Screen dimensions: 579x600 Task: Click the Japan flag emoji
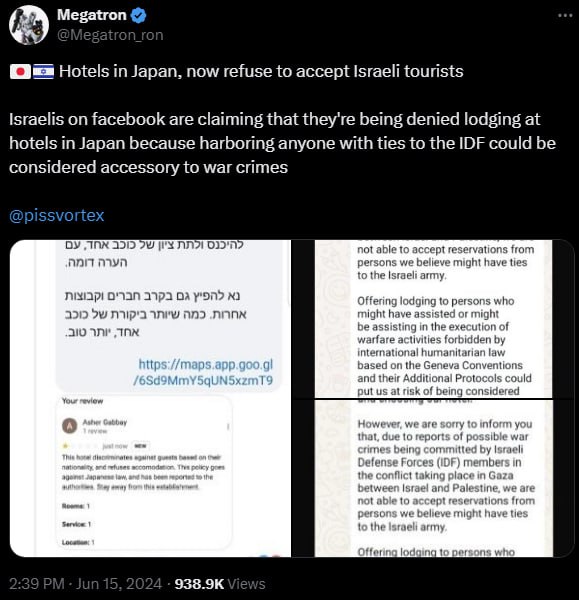pyautogui.click(x=20, y=72)
